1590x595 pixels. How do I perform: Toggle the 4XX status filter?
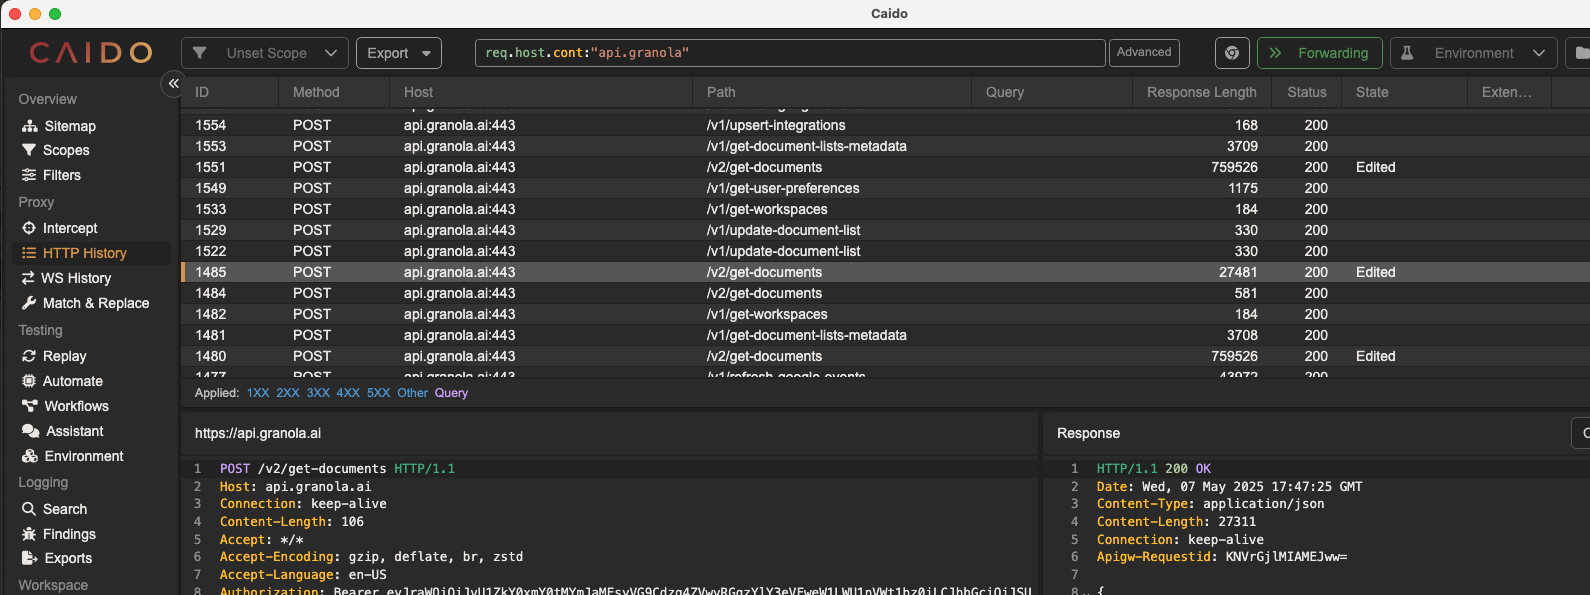point(348,393)
